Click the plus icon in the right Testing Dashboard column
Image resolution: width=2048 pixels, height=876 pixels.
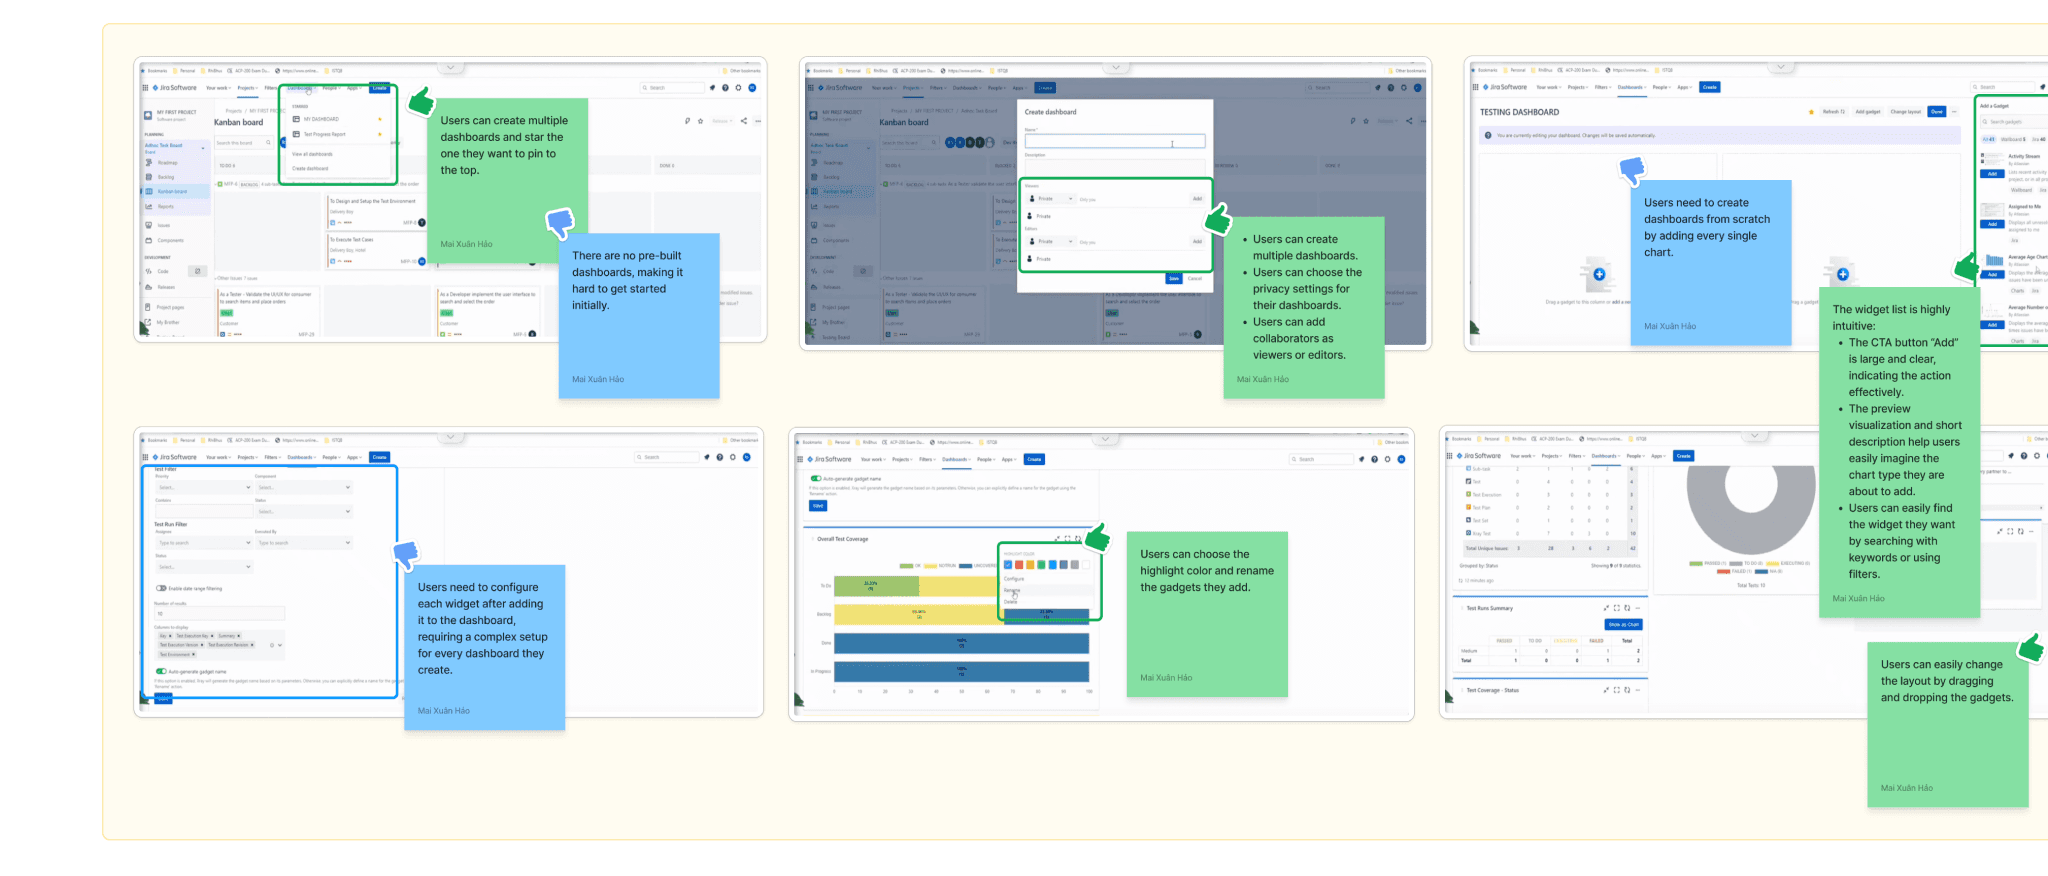click(x=1843, y=274)
